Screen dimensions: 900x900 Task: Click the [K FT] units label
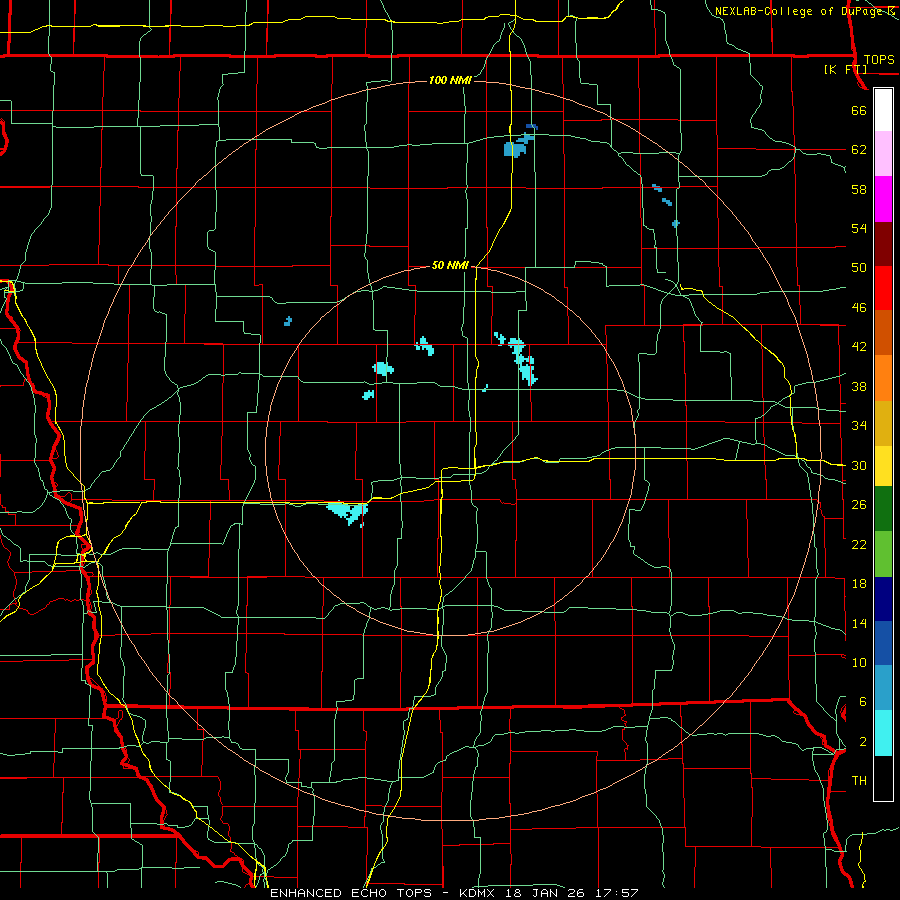845,69
